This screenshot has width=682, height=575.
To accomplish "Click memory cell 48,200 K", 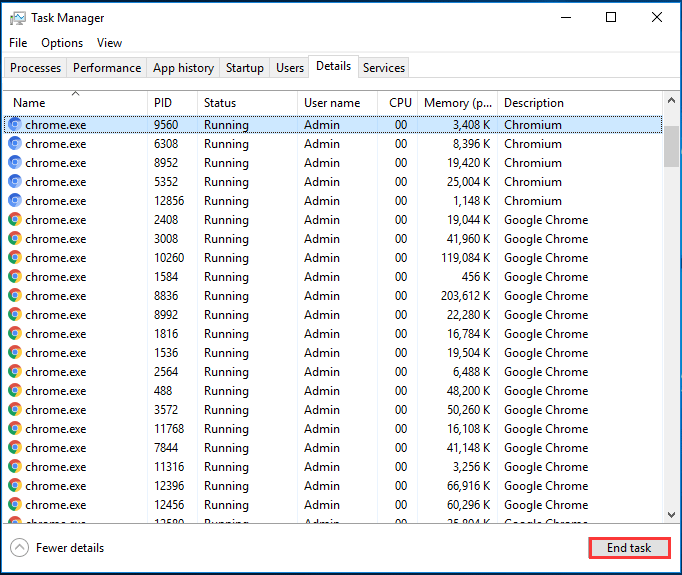I will pos(468,391).
